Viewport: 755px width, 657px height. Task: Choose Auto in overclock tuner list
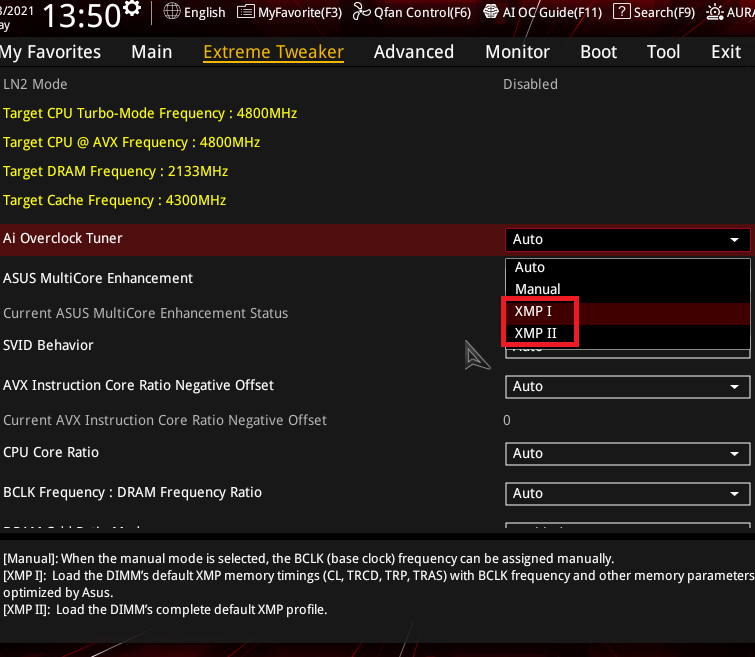(627, 267)
